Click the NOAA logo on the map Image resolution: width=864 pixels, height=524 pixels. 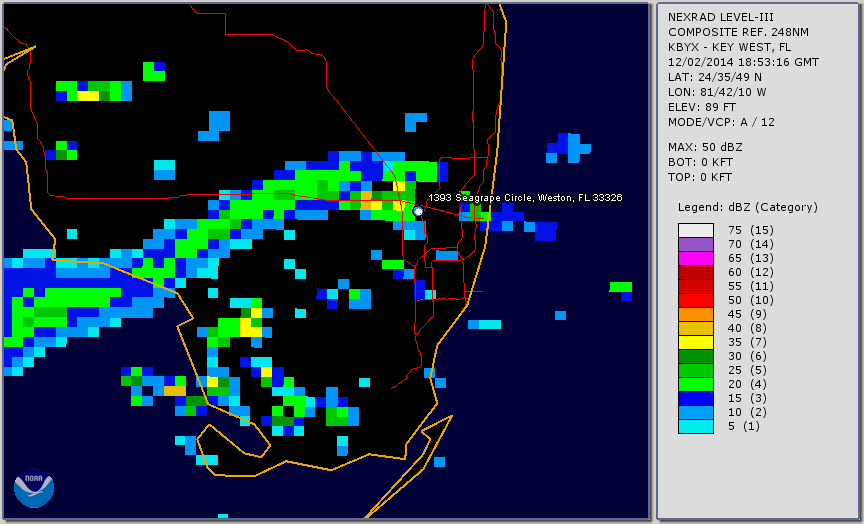[x=34, y=488]
